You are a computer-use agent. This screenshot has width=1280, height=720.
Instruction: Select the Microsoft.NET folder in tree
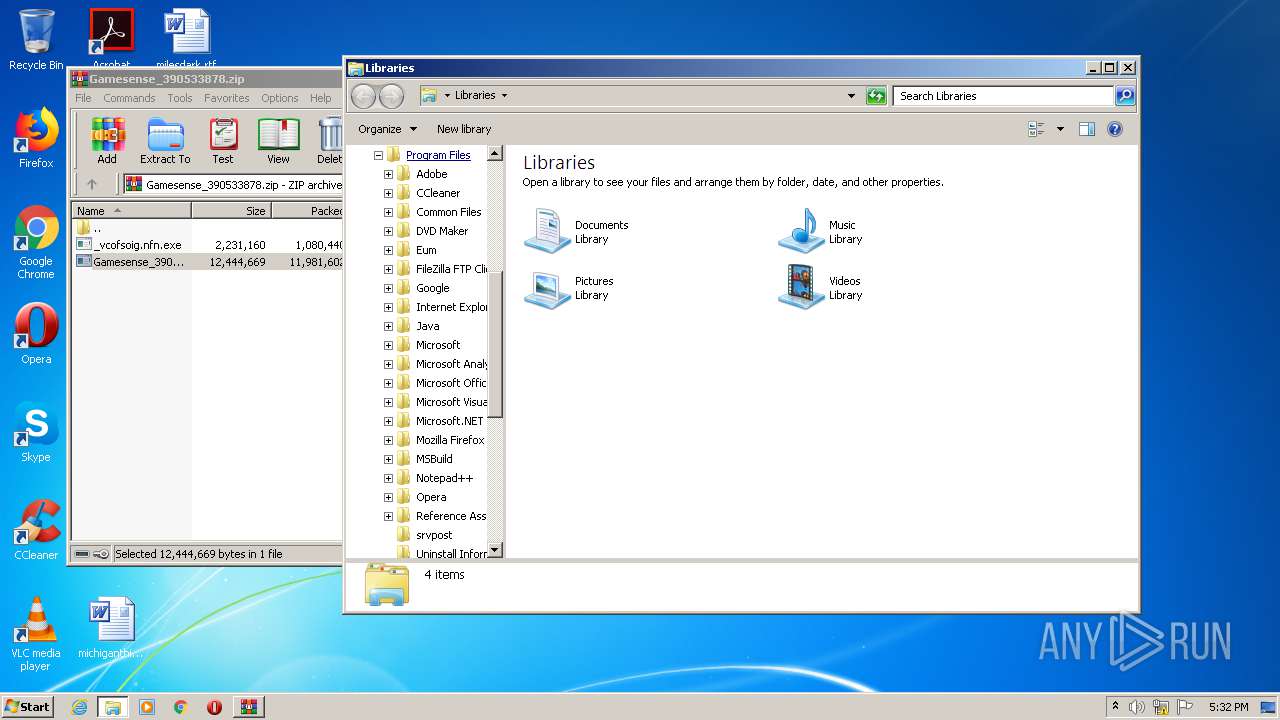(449, 421)
